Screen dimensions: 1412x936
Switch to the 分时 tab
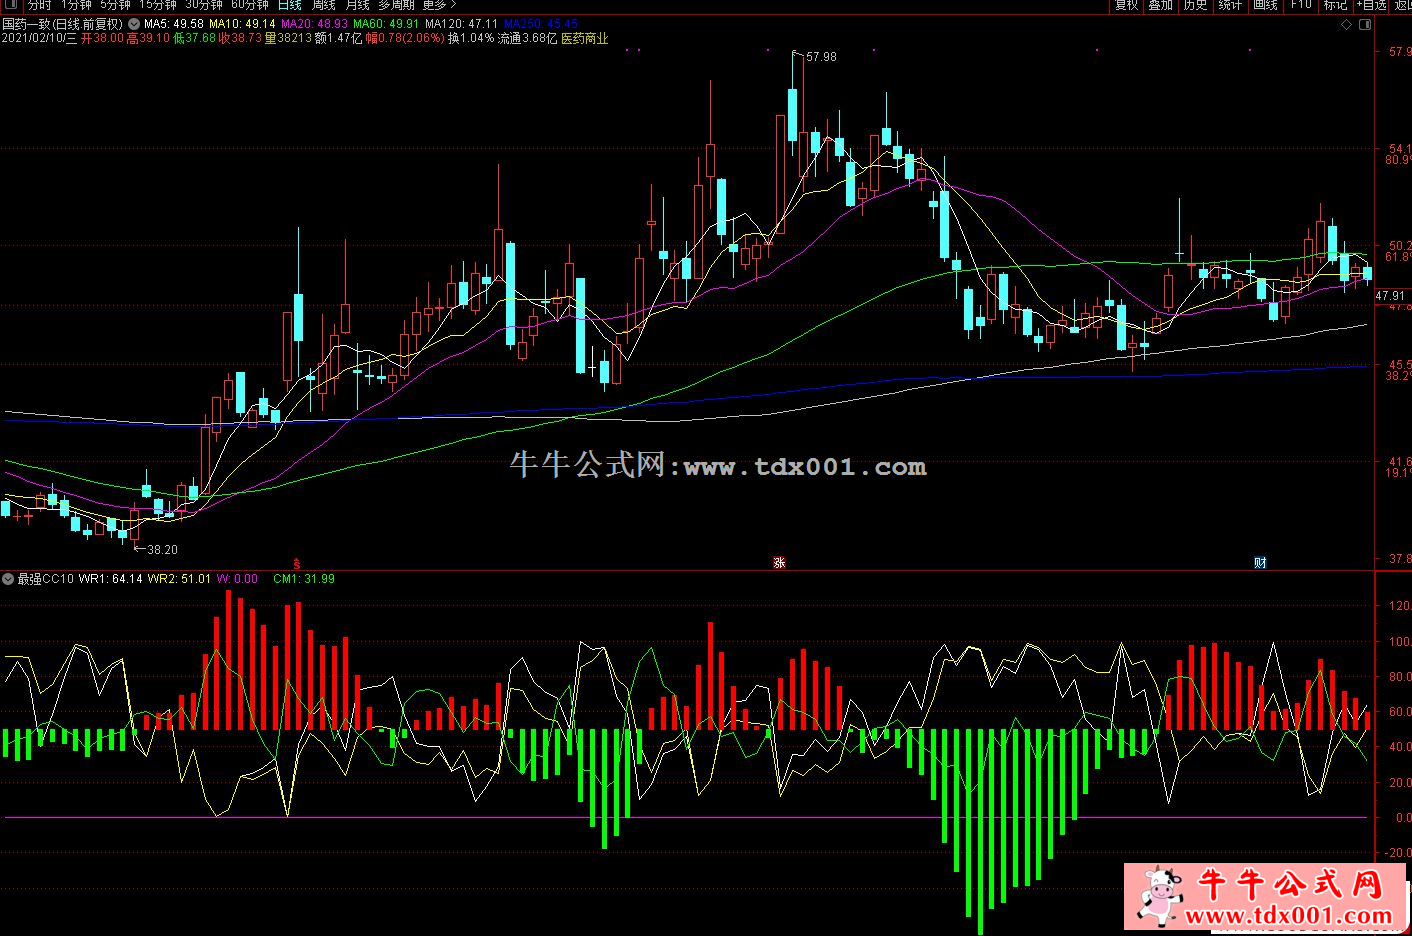(x=39, y=5)
